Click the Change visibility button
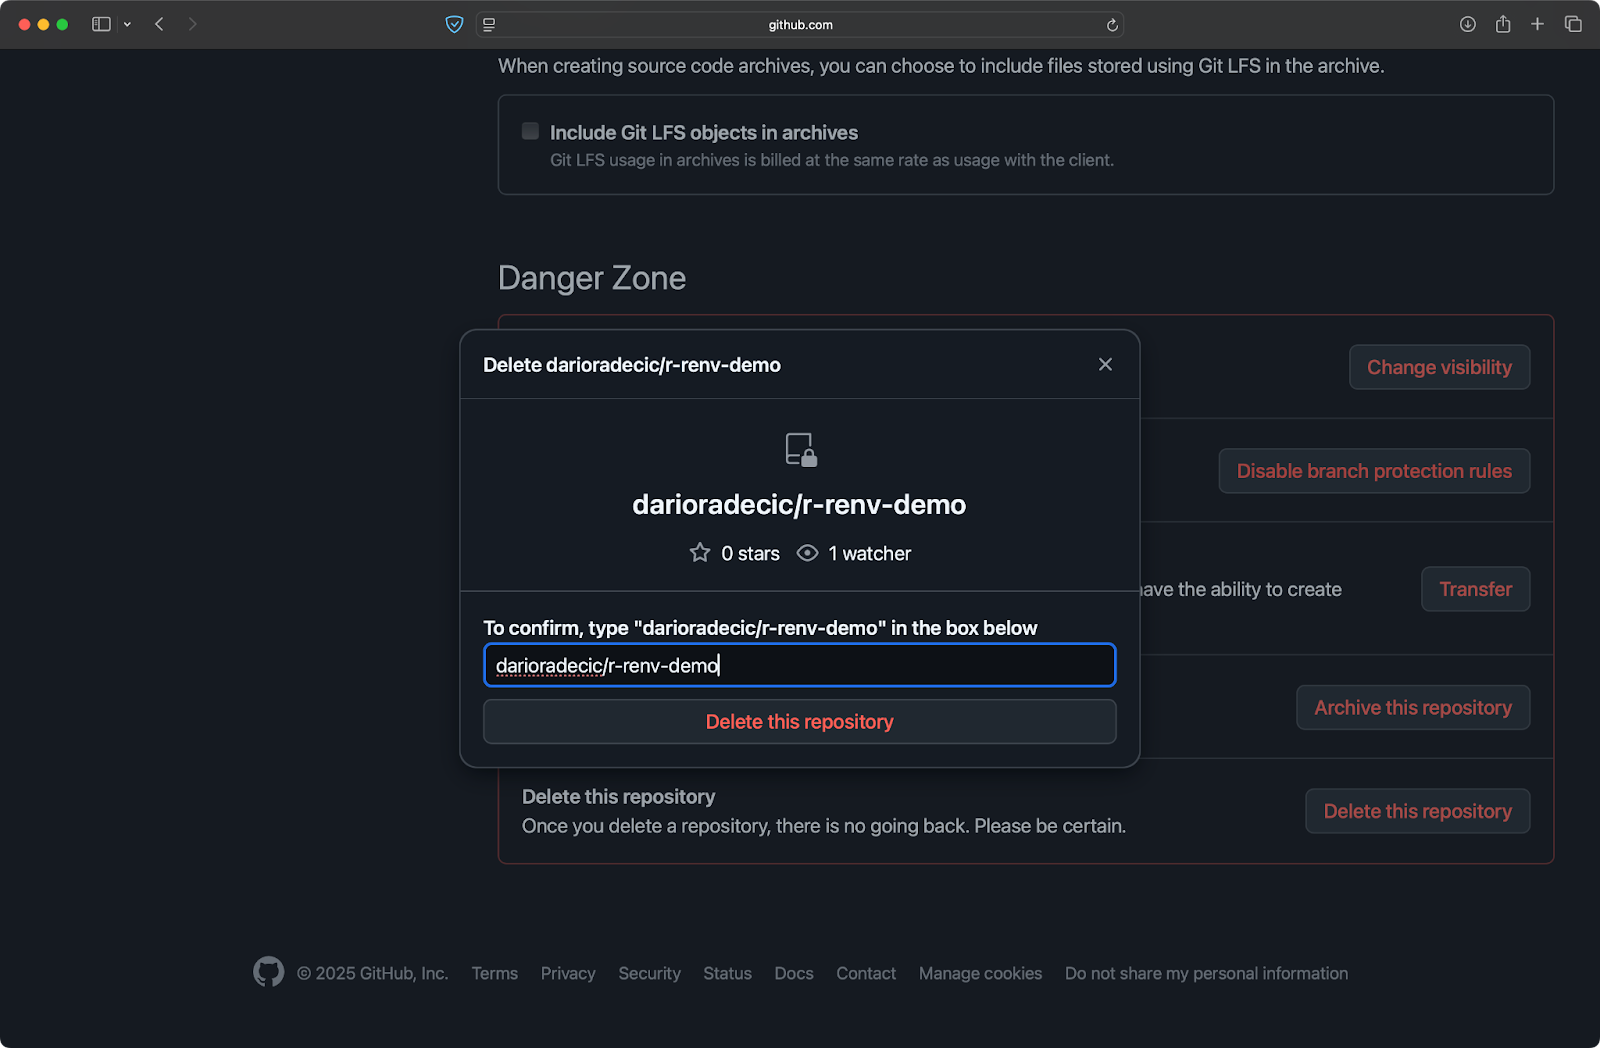The height and width of the screenshot is (1048, 1600). click(x=1439, y=367)
